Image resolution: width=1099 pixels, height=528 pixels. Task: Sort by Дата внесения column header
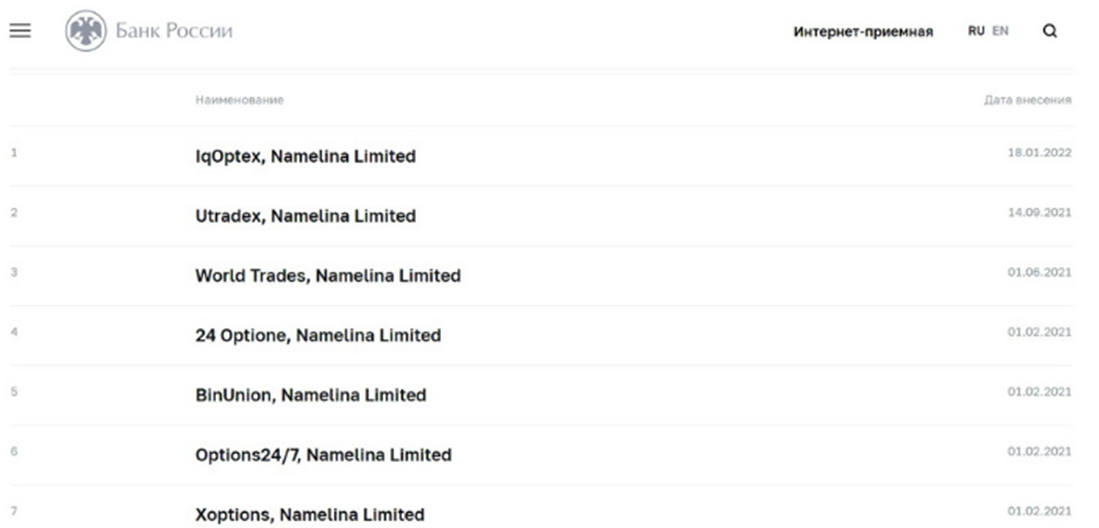[x=1028, y=100]
